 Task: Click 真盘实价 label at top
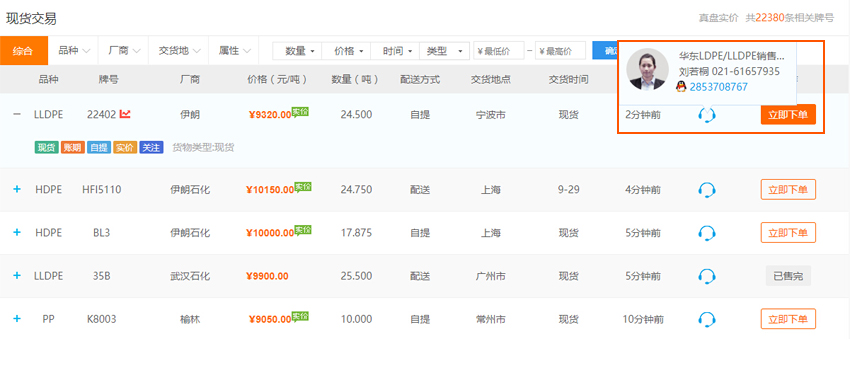(718, 18)
